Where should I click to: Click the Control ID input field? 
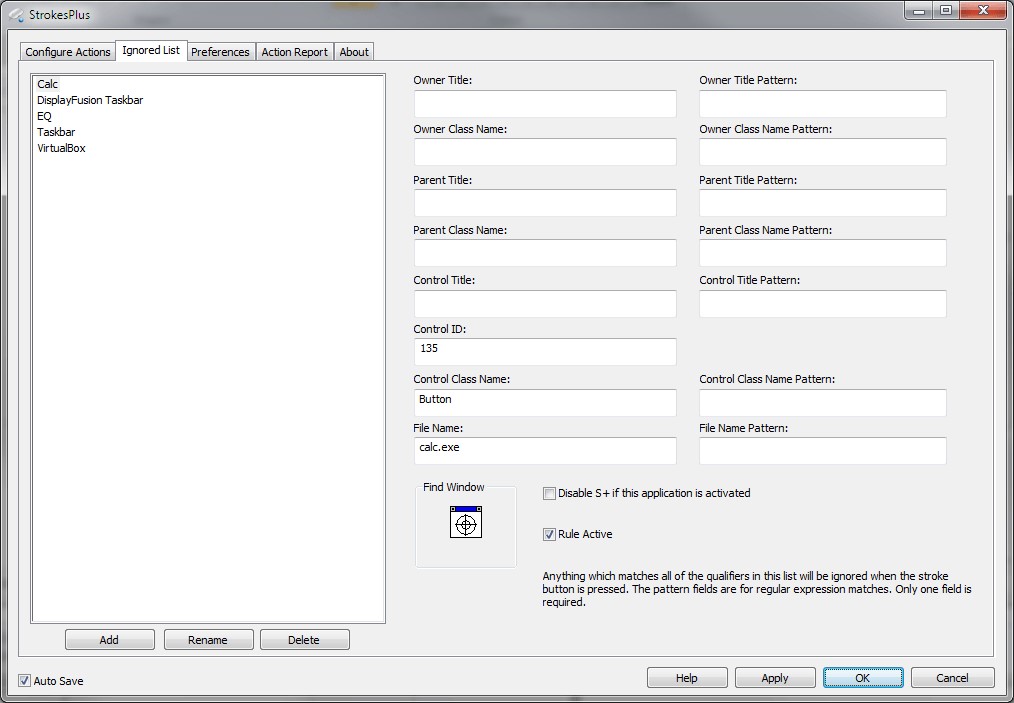(545, 351)
